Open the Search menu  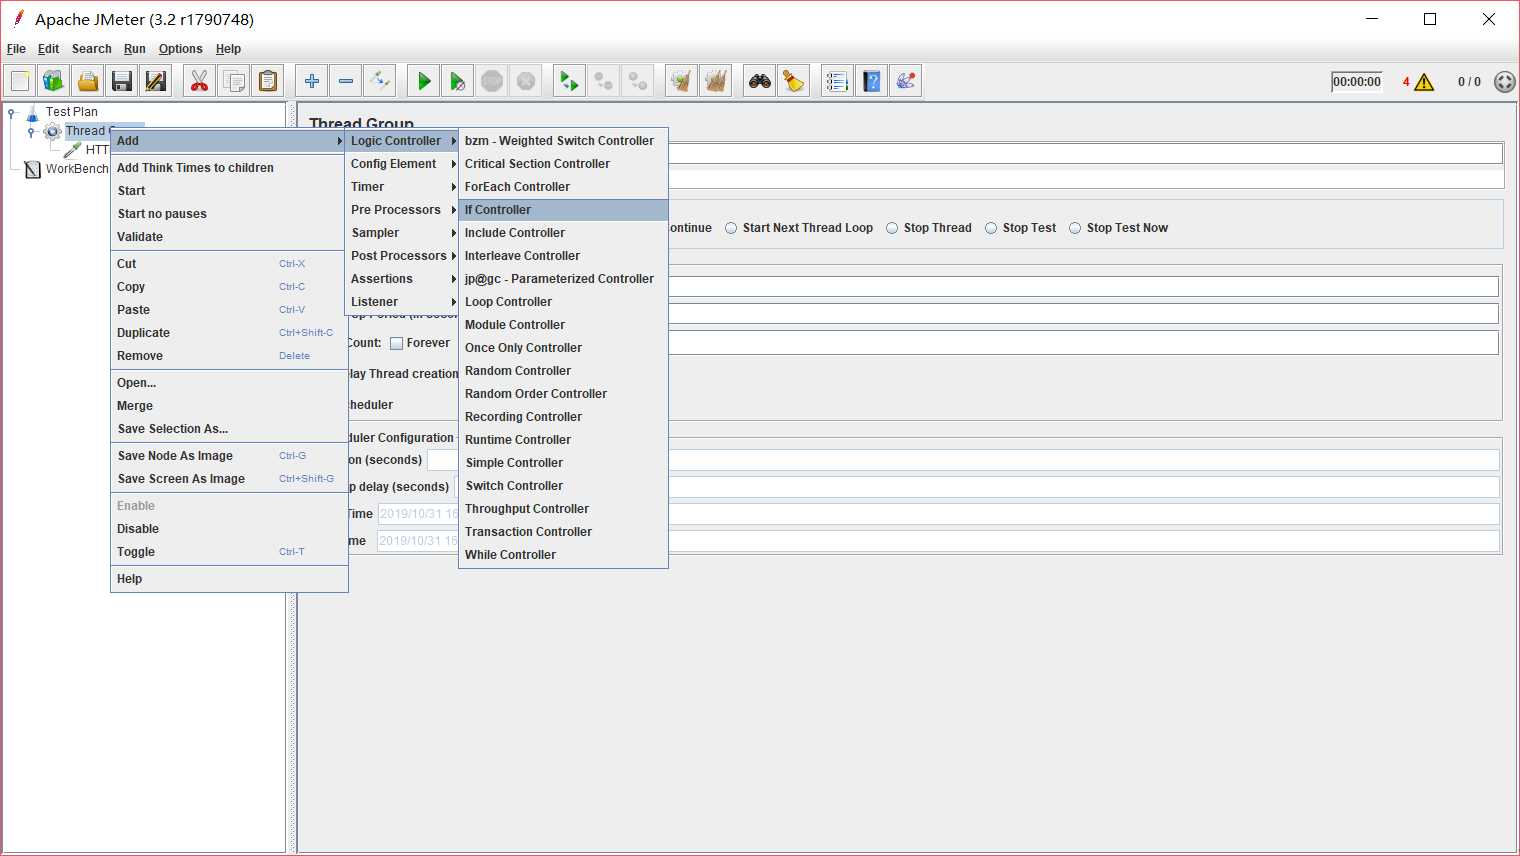[x=92, y=49]
